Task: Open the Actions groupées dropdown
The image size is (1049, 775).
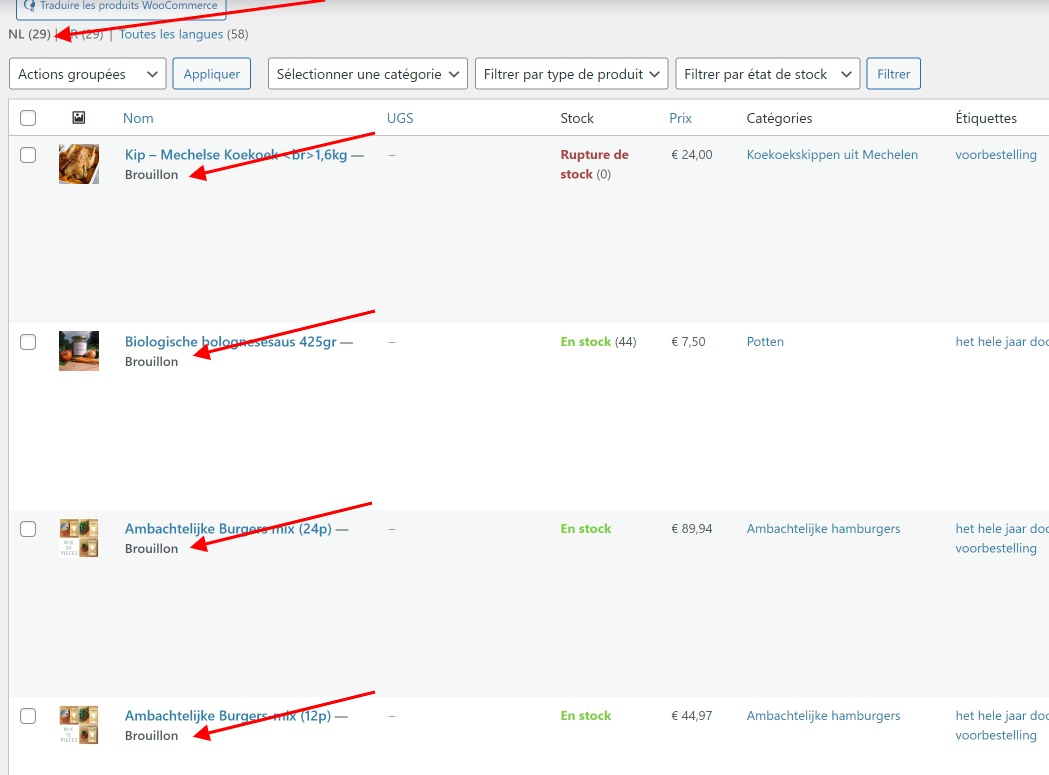Action: (88, 74)
